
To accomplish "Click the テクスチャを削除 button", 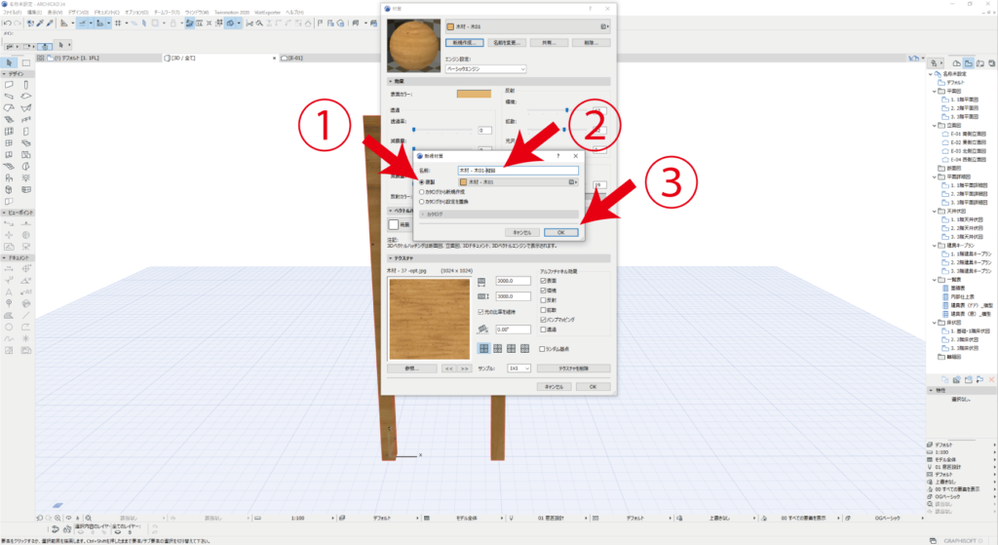I will tap(573, 369).
